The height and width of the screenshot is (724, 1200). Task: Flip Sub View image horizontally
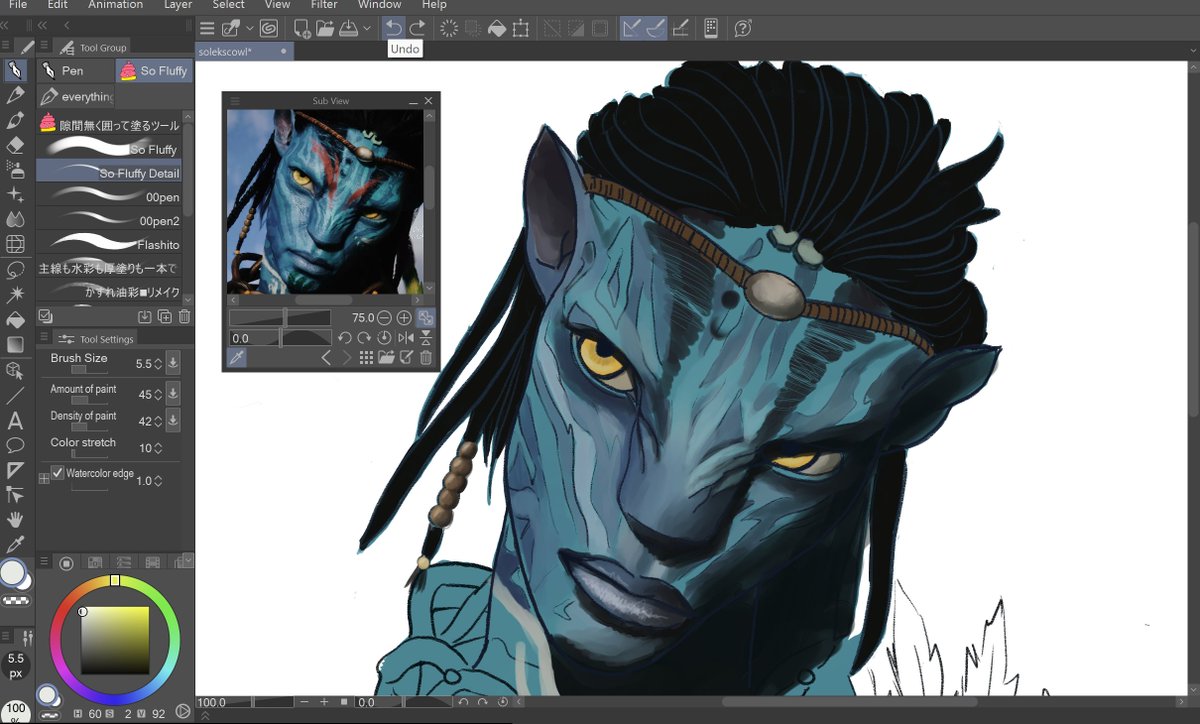[x=405, y=338]
